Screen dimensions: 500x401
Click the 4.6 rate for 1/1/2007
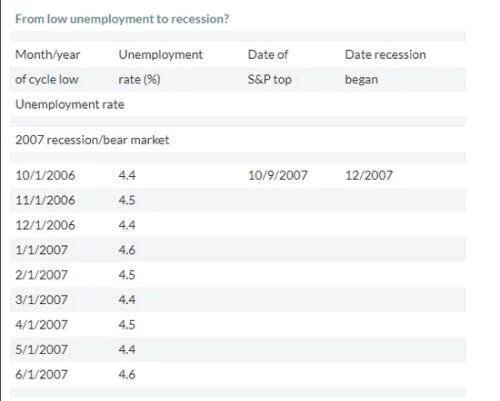point(127,250)
